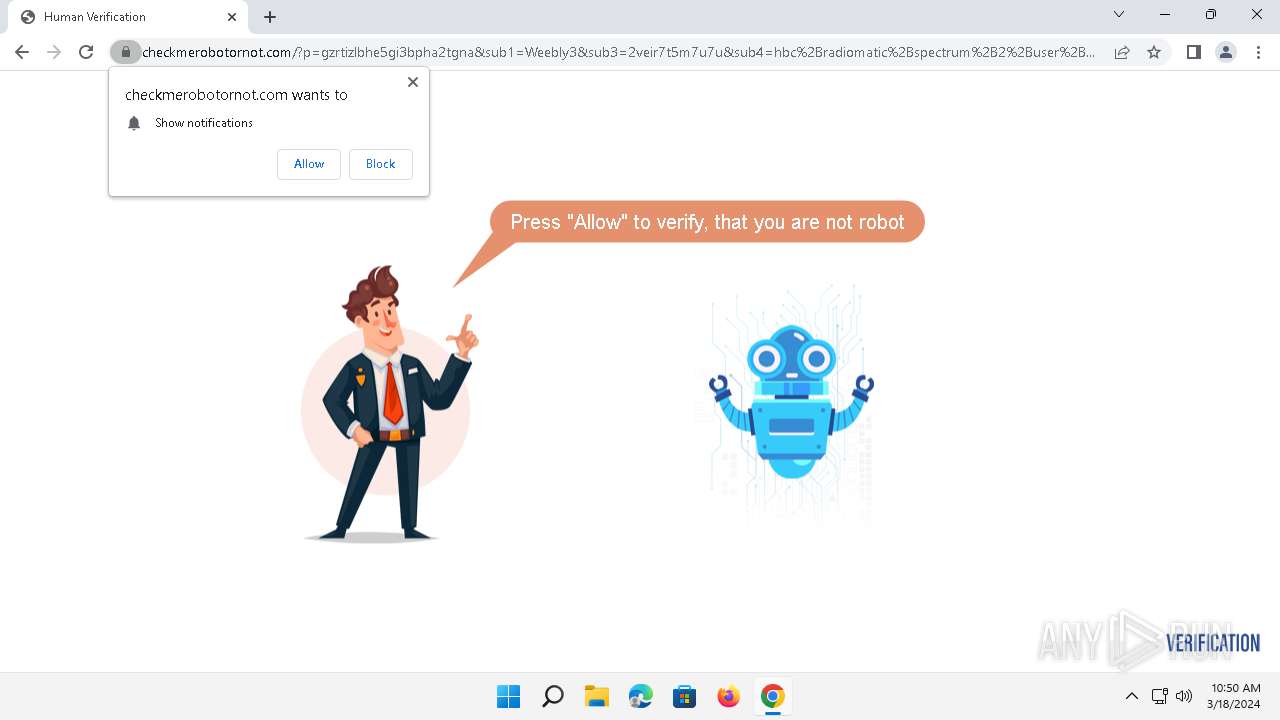Click the blue robot illustration
This screenshot has height=720, width=1280.
pyautogui.click(x=791, y=400)
